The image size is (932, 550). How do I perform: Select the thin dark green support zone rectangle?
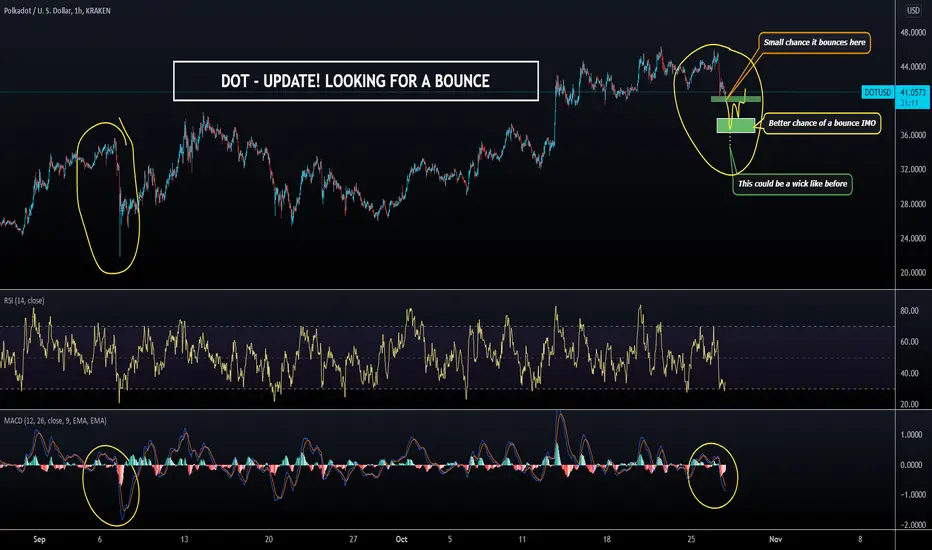(x=736, y=99)
